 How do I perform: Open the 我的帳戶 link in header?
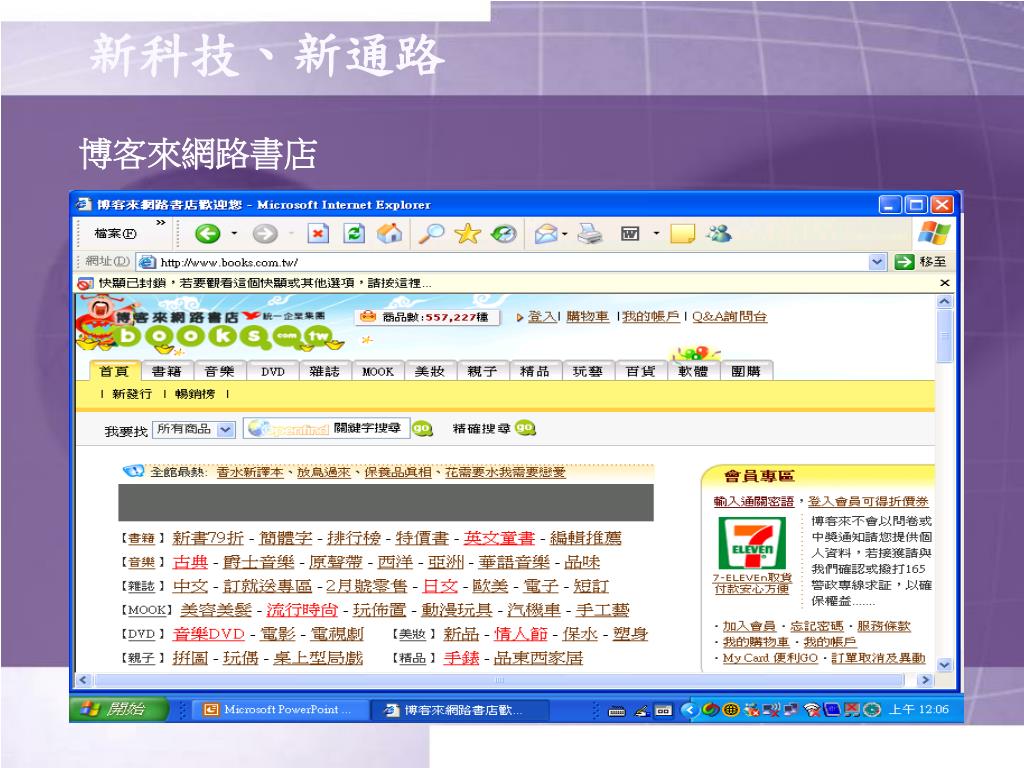click(x=651, y=317)
